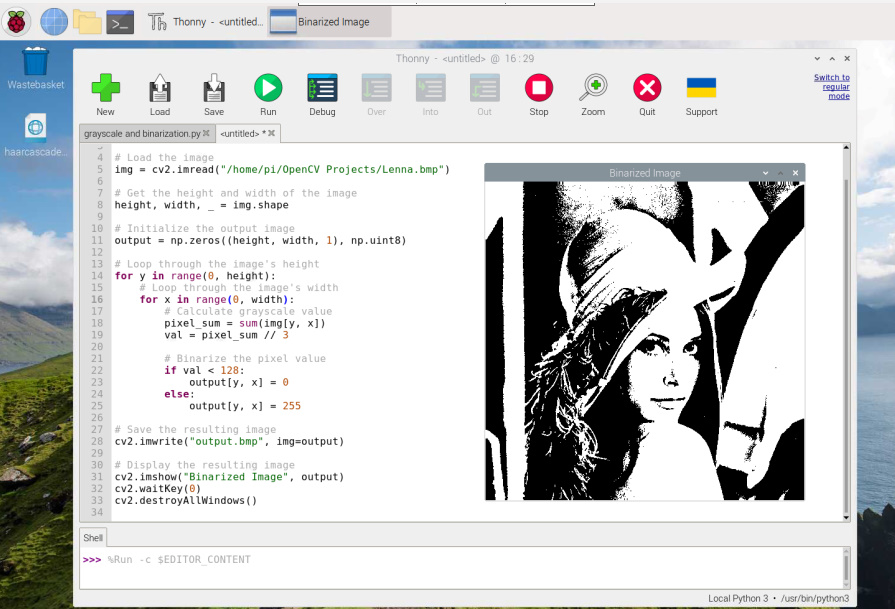Start the Debug tool

(x=322, y=95)
